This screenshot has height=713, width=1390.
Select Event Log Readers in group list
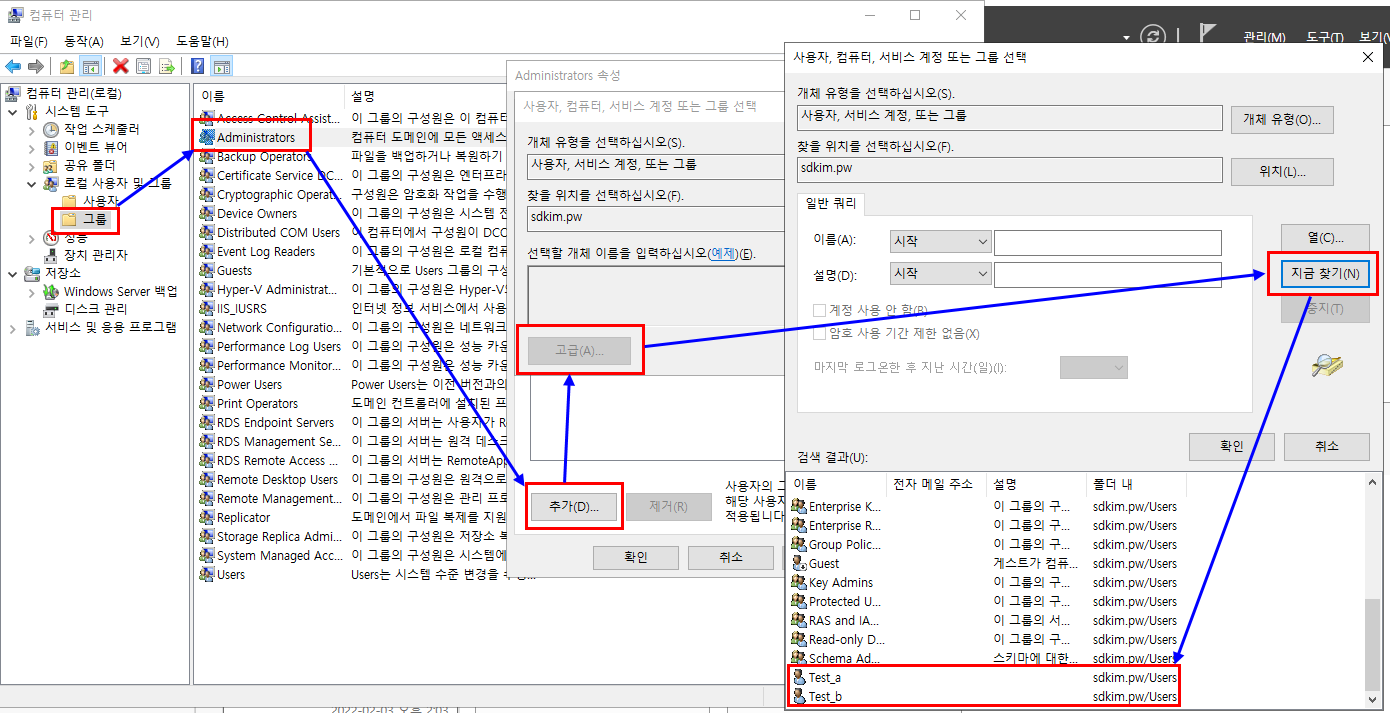pos(266,252)
